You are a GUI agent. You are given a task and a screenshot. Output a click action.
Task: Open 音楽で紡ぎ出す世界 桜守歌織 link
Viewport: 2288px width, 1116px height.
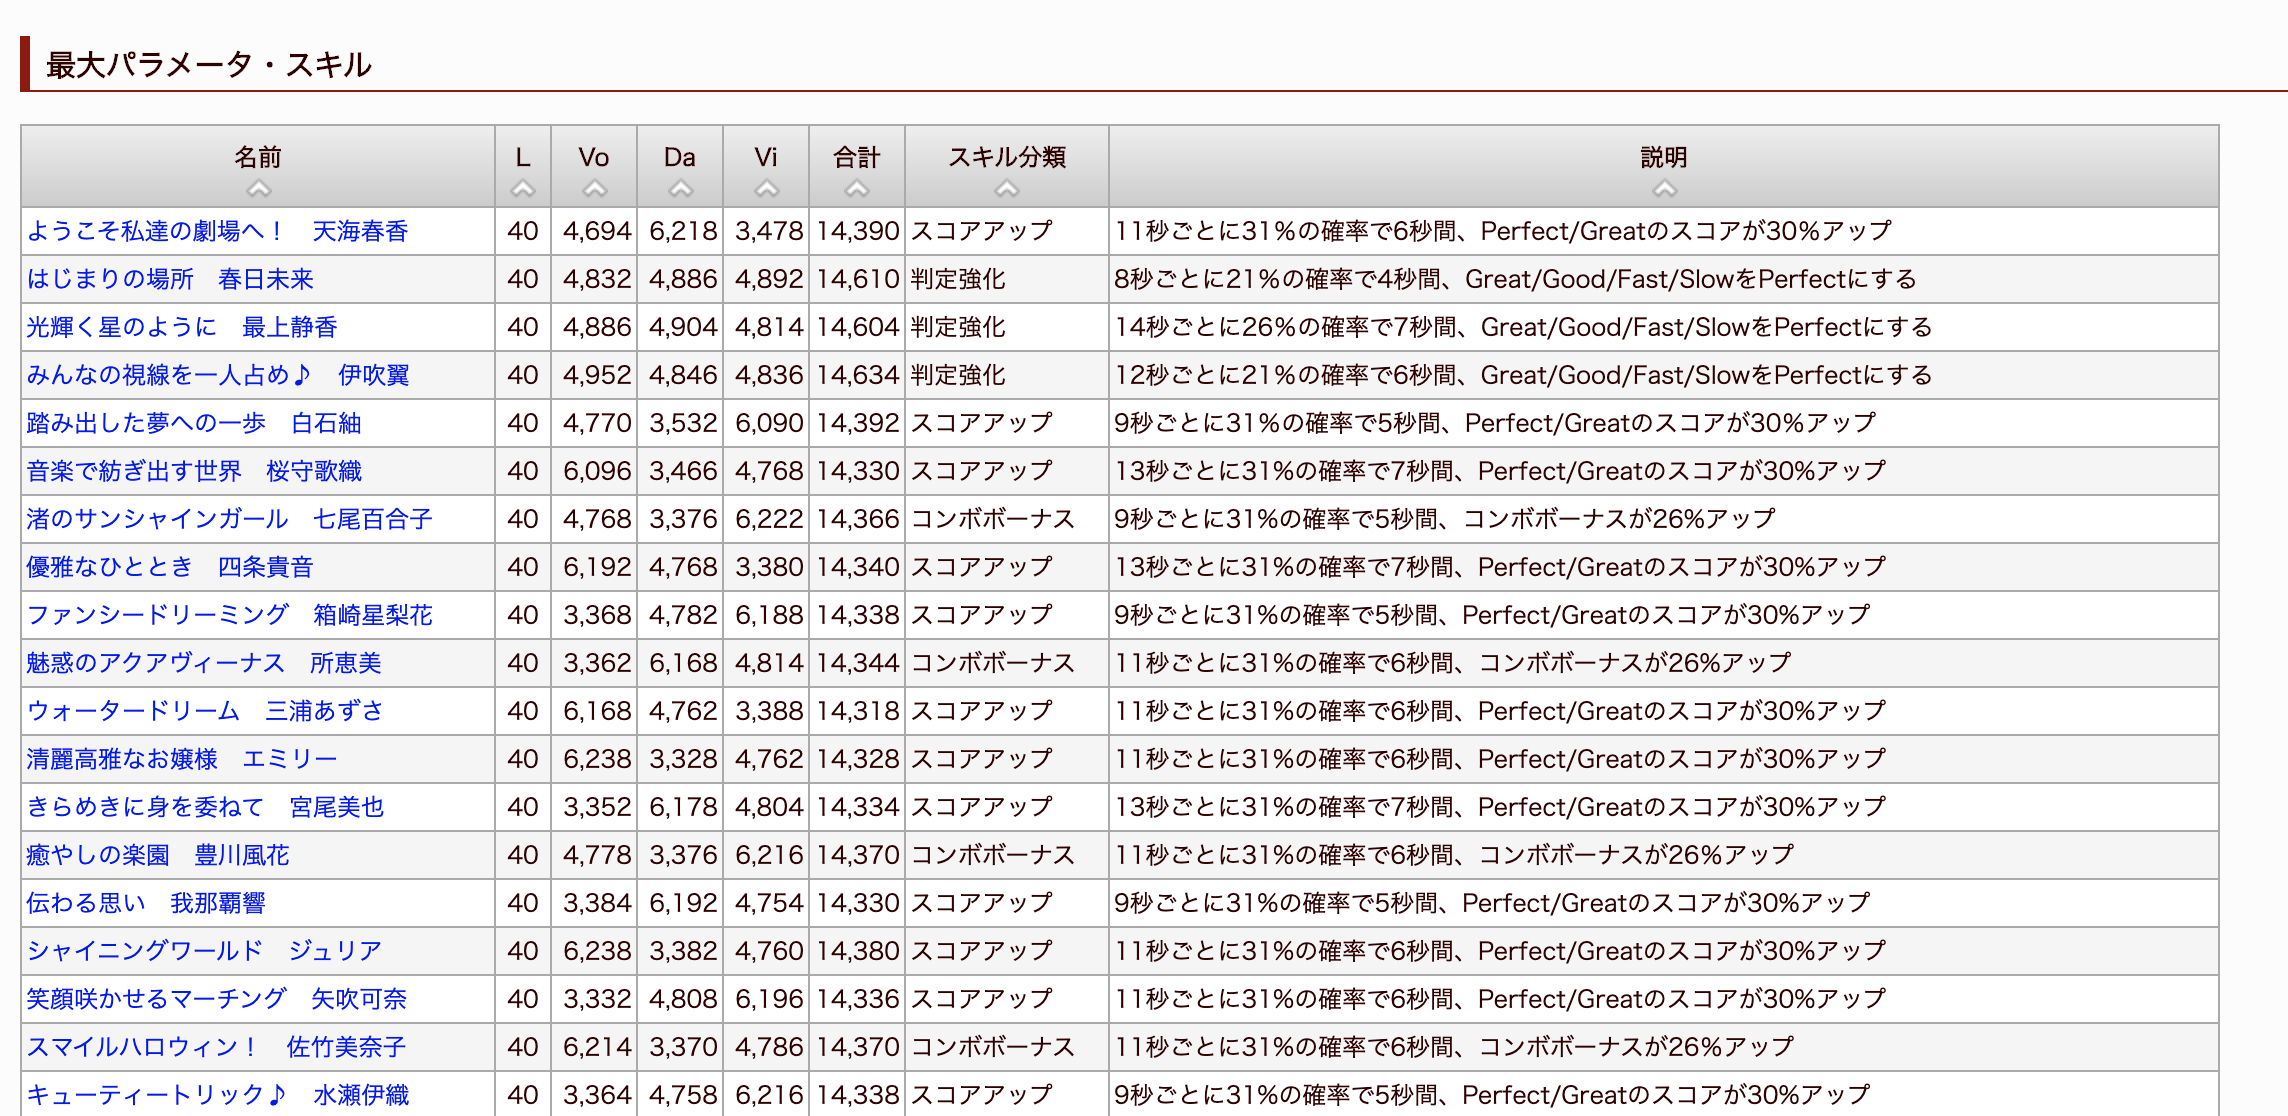pyautogui.click(x=194, y=471)
